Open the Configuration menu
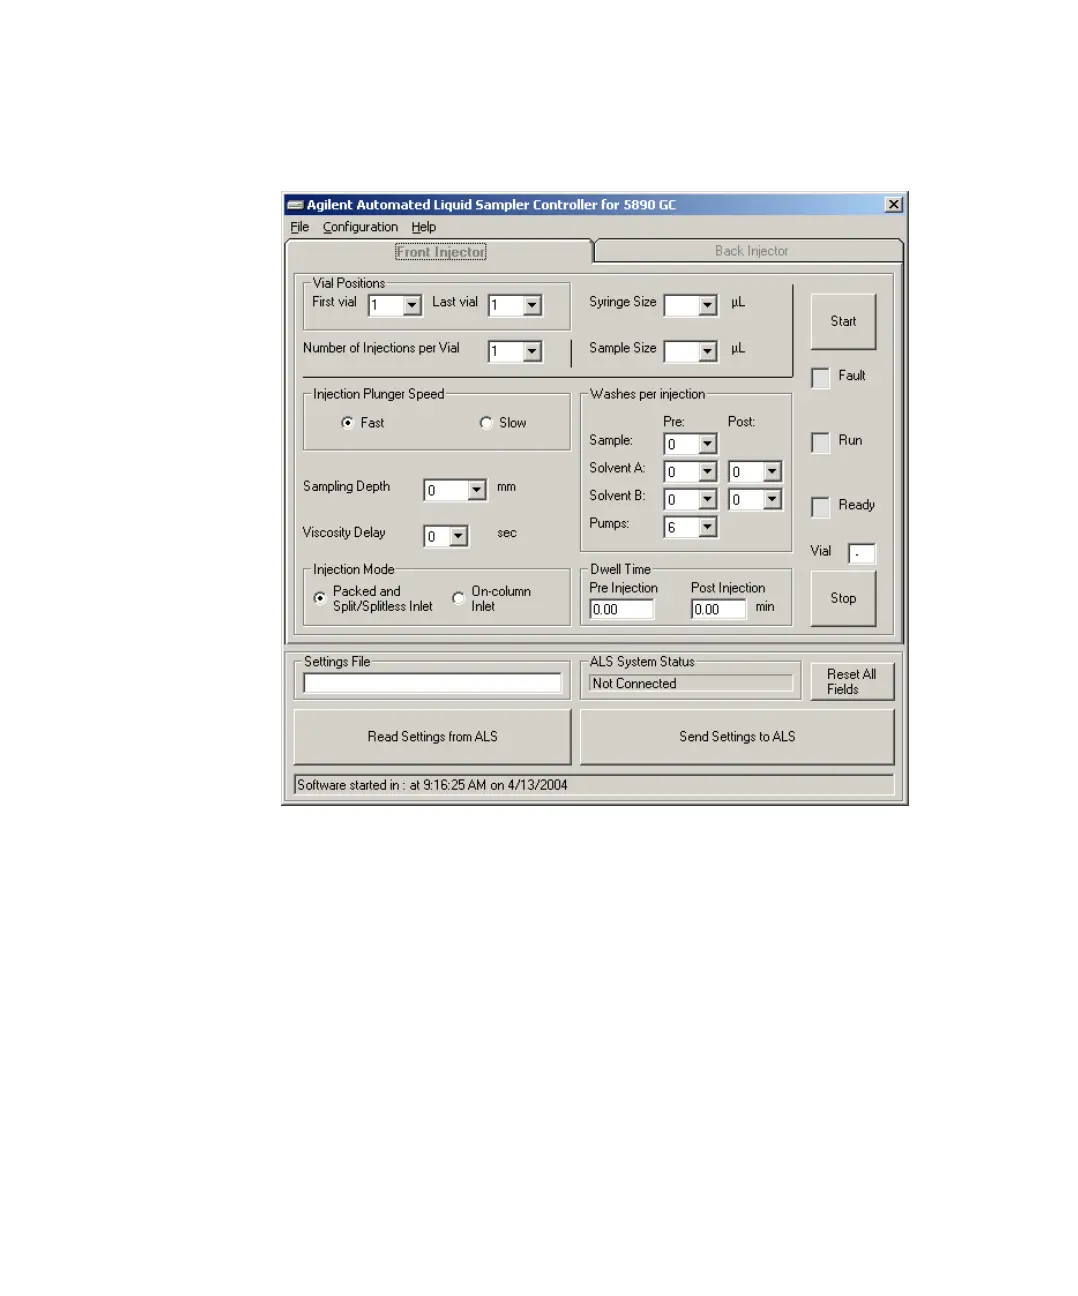Viewport: 1078px width, 1296px height. (x=360, y=227)
